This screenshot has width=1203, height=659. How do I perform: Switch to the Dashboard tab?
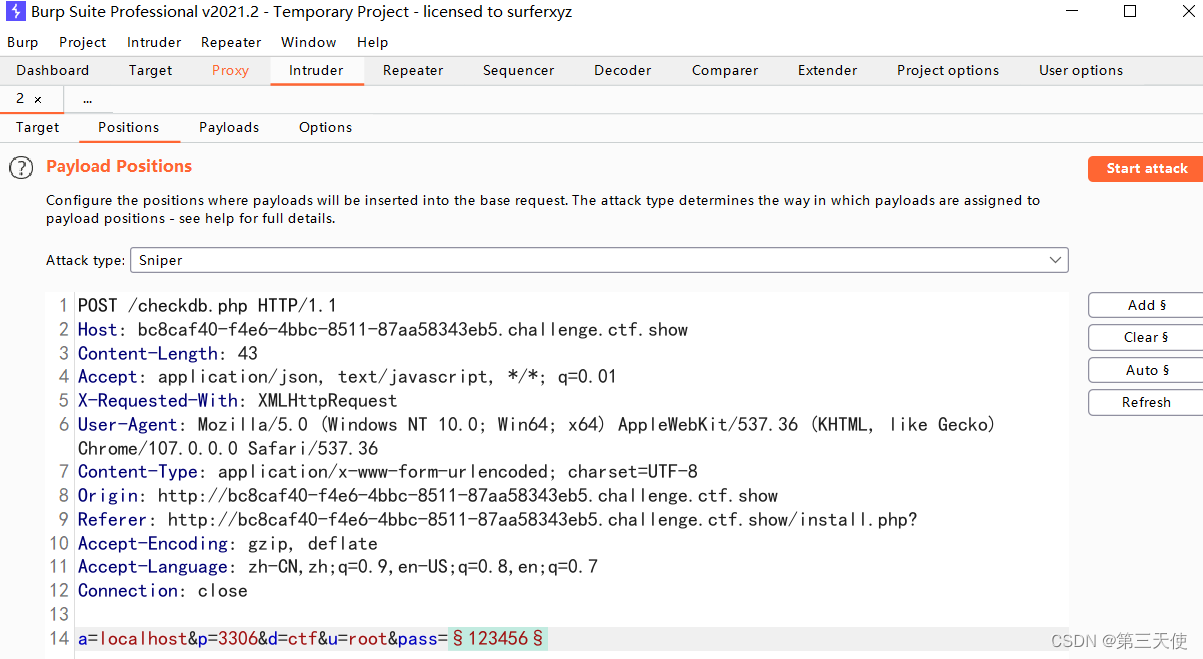(x=53, y=70)
